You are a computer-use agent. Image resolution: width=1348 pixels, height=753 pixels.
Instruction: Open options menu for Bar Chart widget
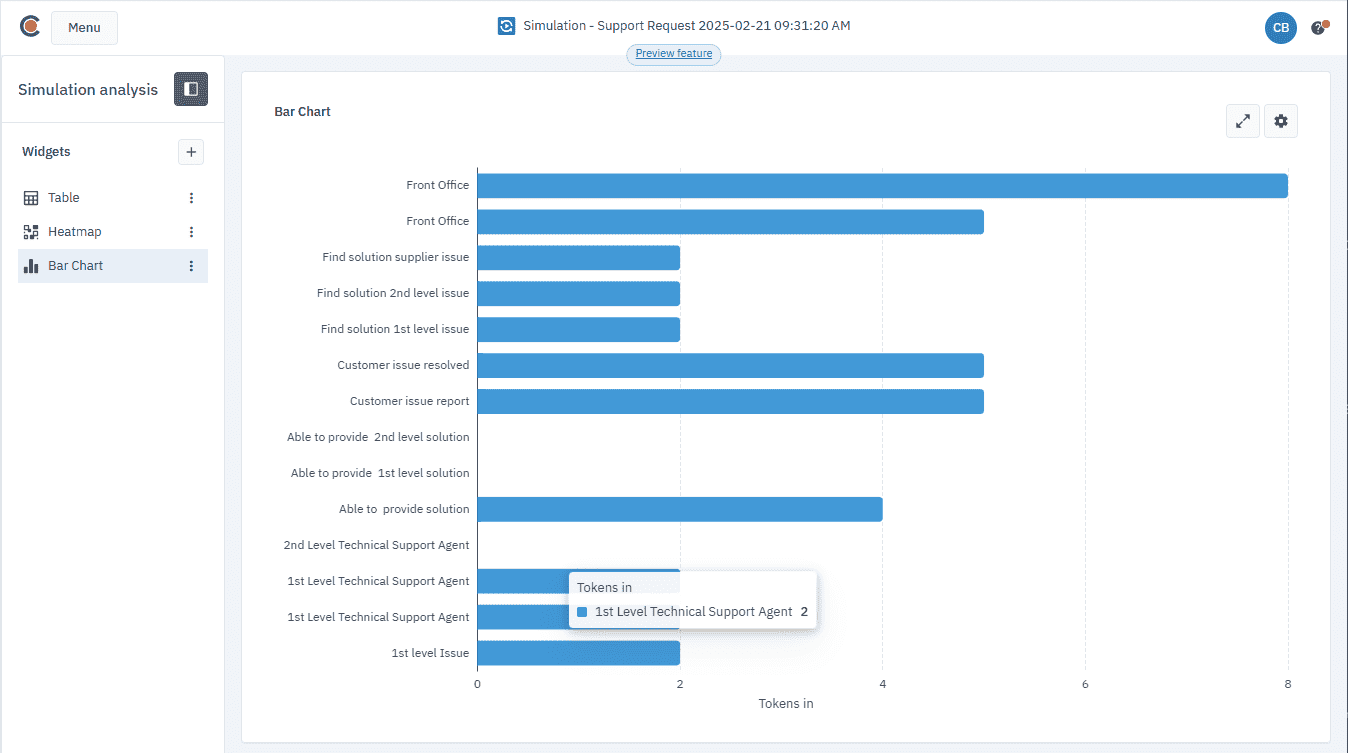tap(192, 266)
